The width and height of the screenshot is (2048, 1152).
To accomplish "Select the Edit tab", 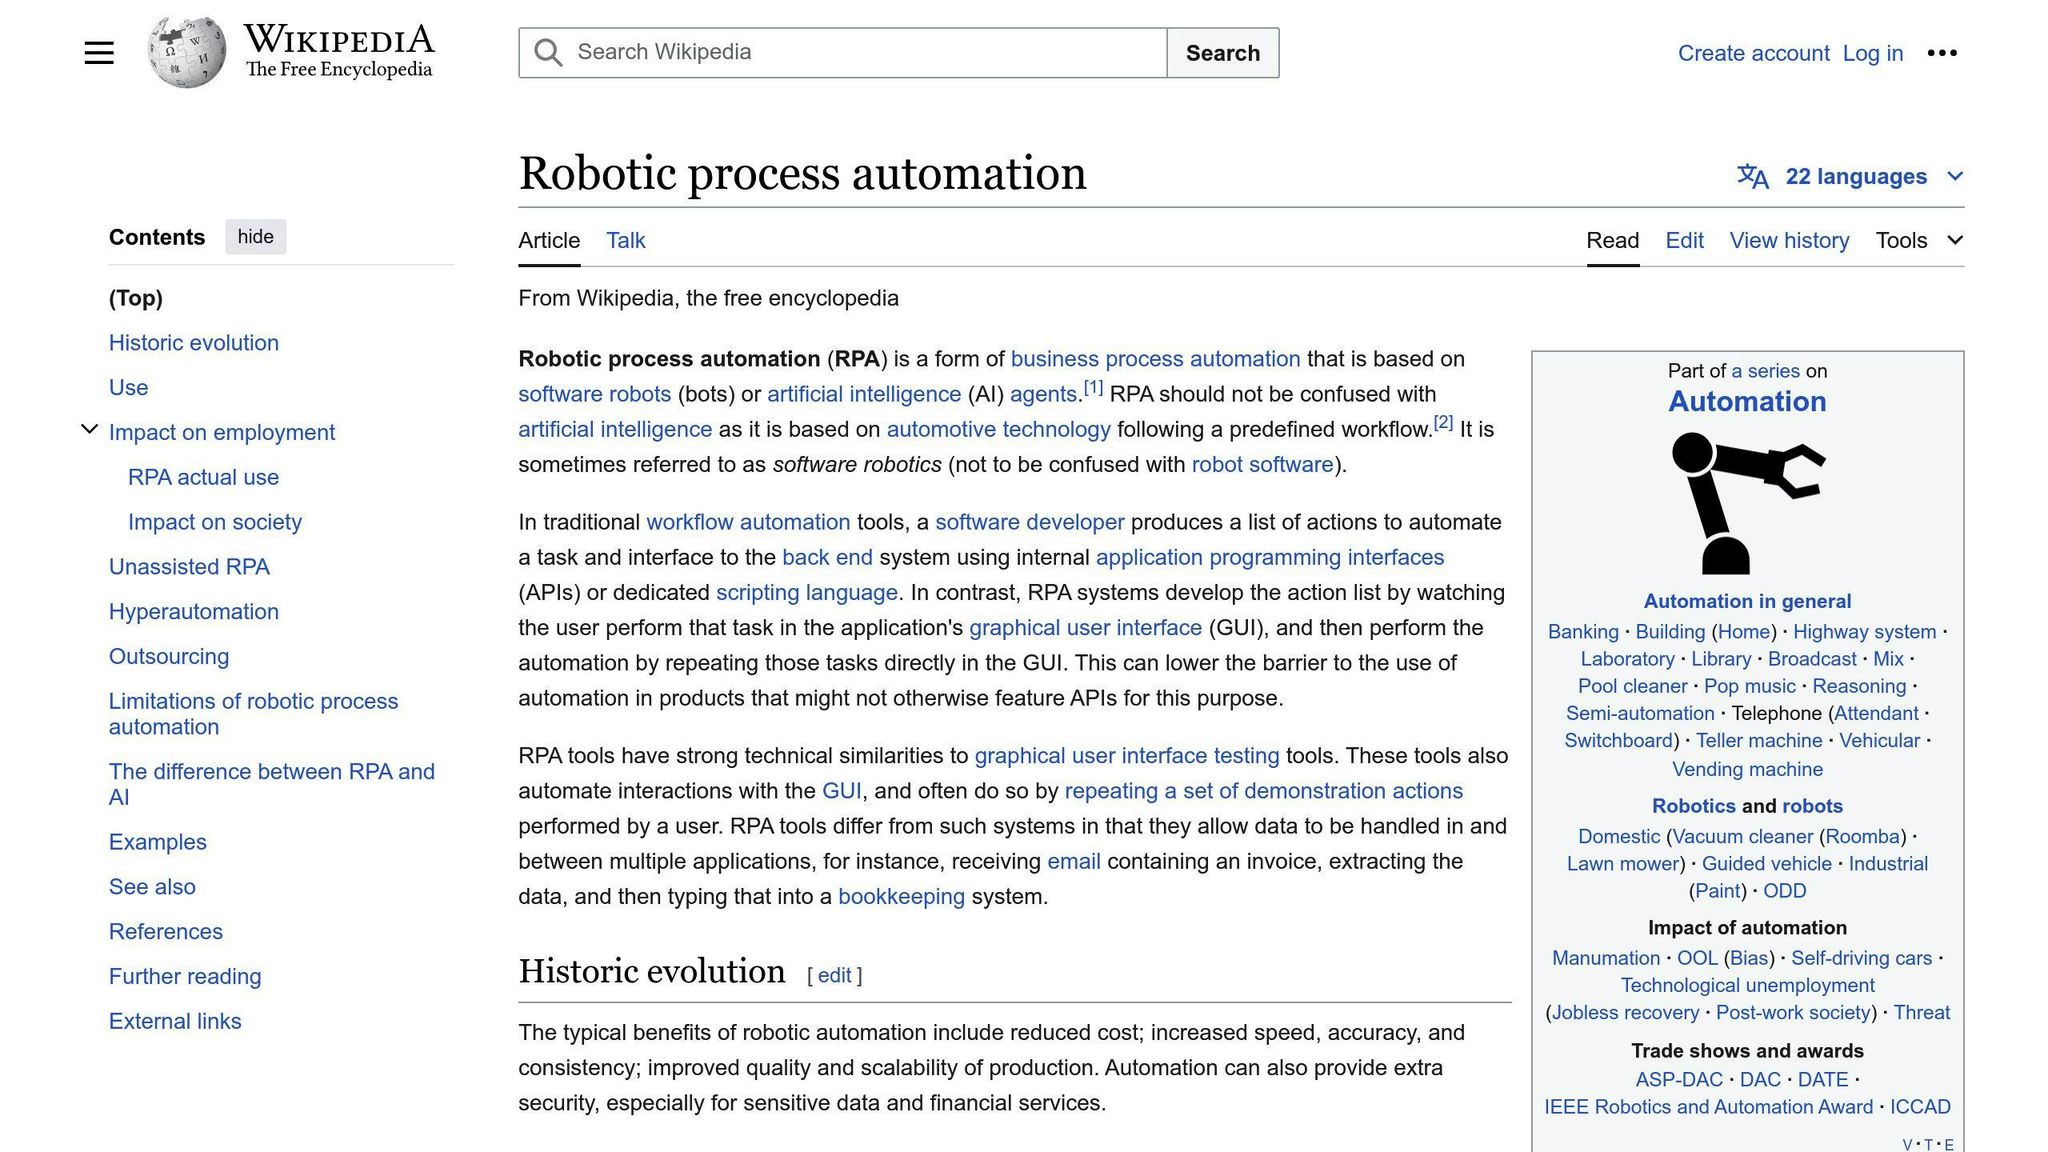I will click(x=1684, y=241).
